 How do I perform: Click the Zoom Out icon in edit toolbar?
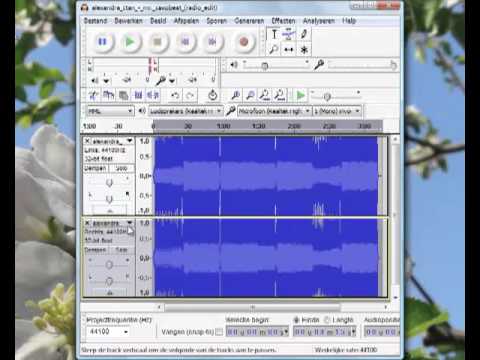click(x=250, y=96)
